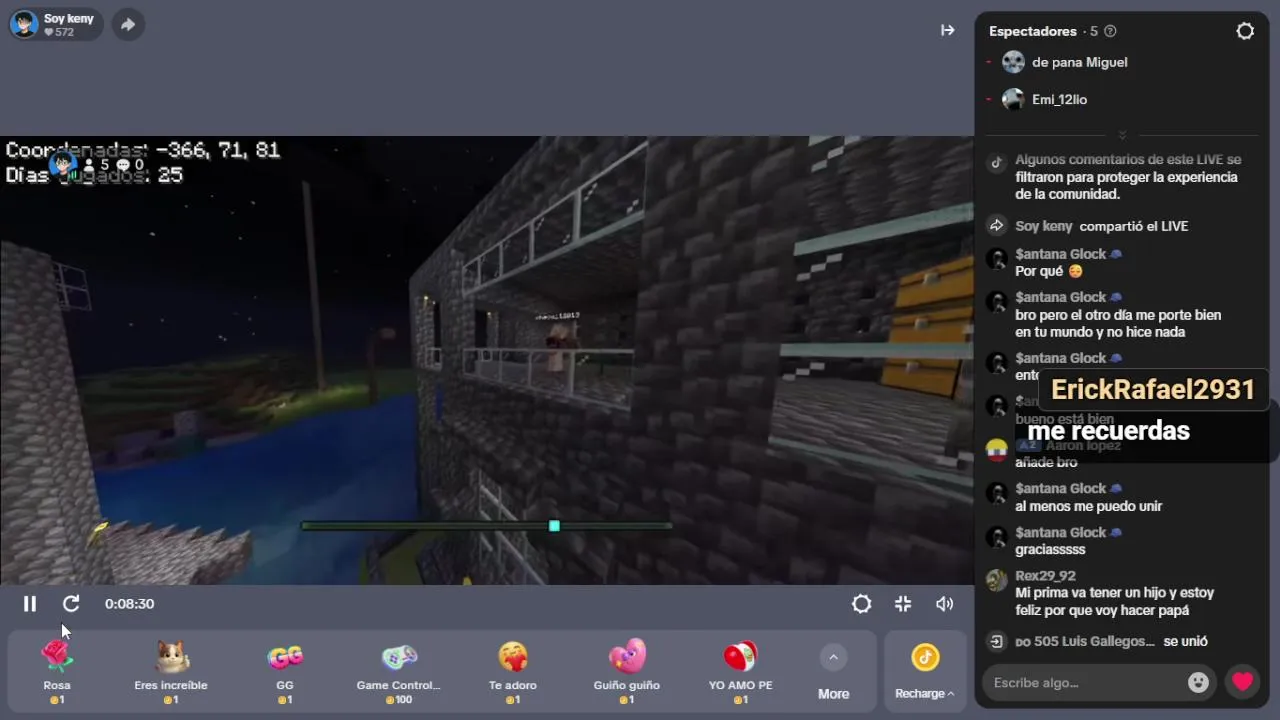Send the Te adoro gift
Viewport: 1280px width, 720px height.
tap(513, 671)
